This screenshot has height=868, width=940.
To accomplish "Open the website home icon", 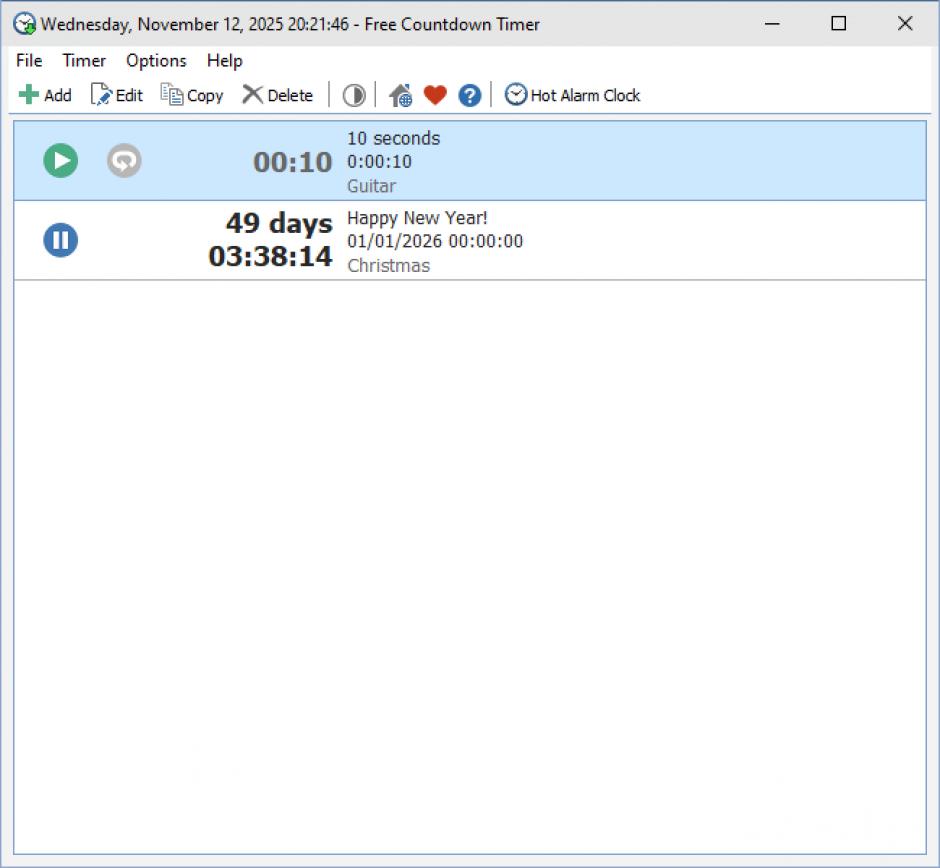I will (x=400, y=95).
